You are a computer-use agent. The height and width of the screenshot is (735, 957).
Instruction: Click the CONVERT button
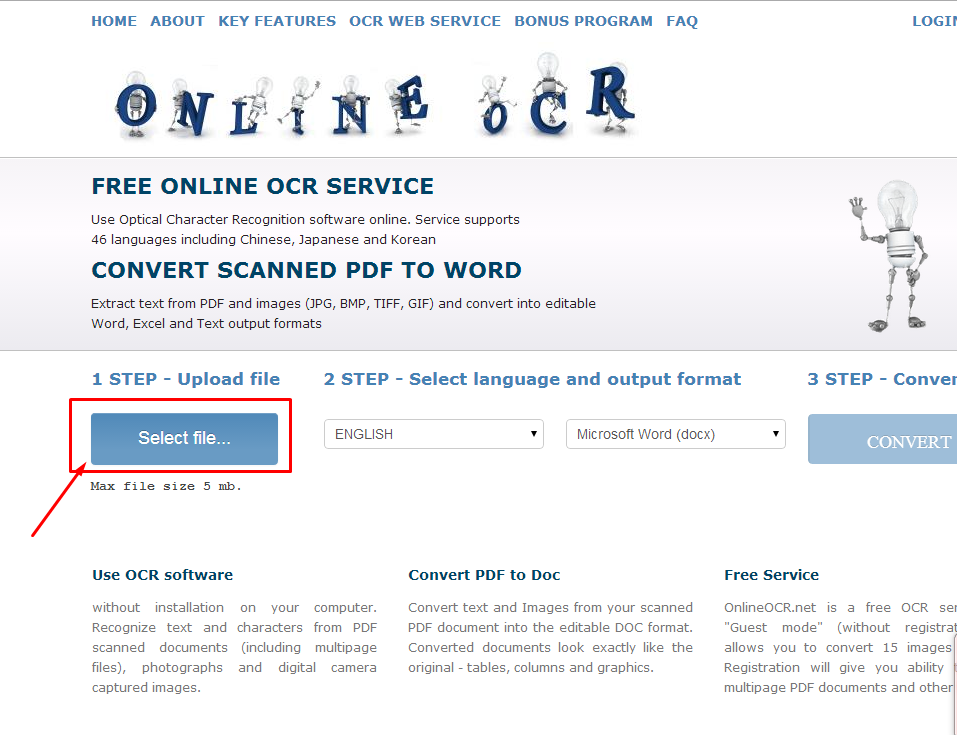pyautogui.click(x=883, y=440)
